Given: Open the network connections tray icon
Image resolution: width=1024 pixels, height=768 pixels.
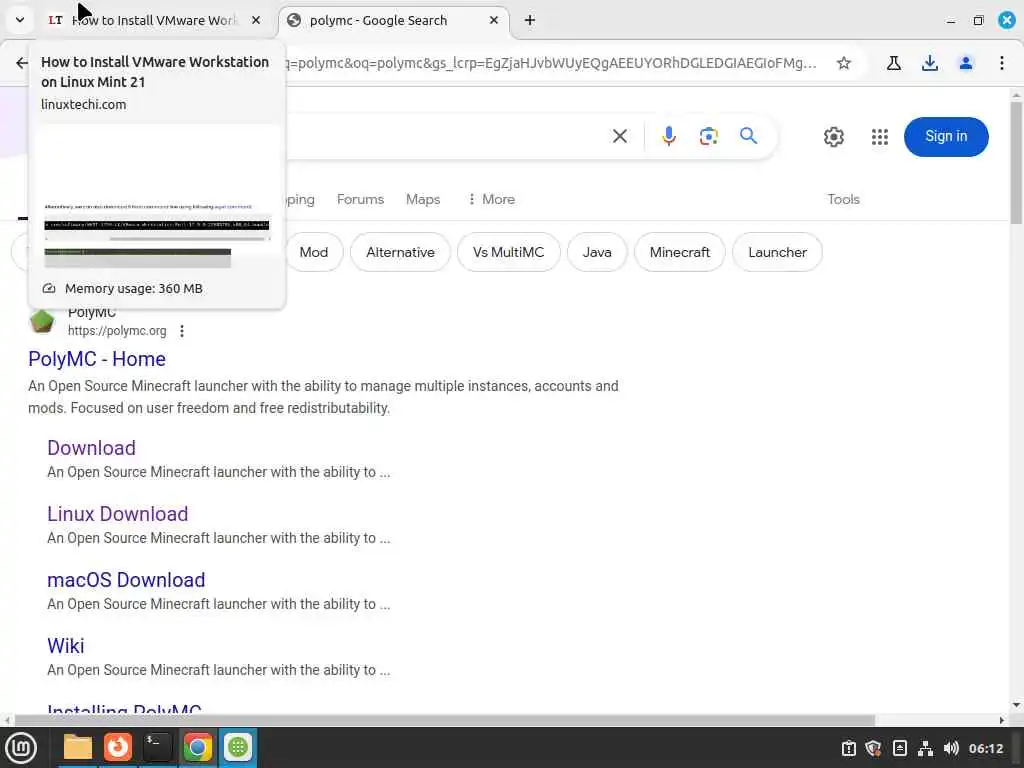Looking at the screenshot, I should click(925, 748).
